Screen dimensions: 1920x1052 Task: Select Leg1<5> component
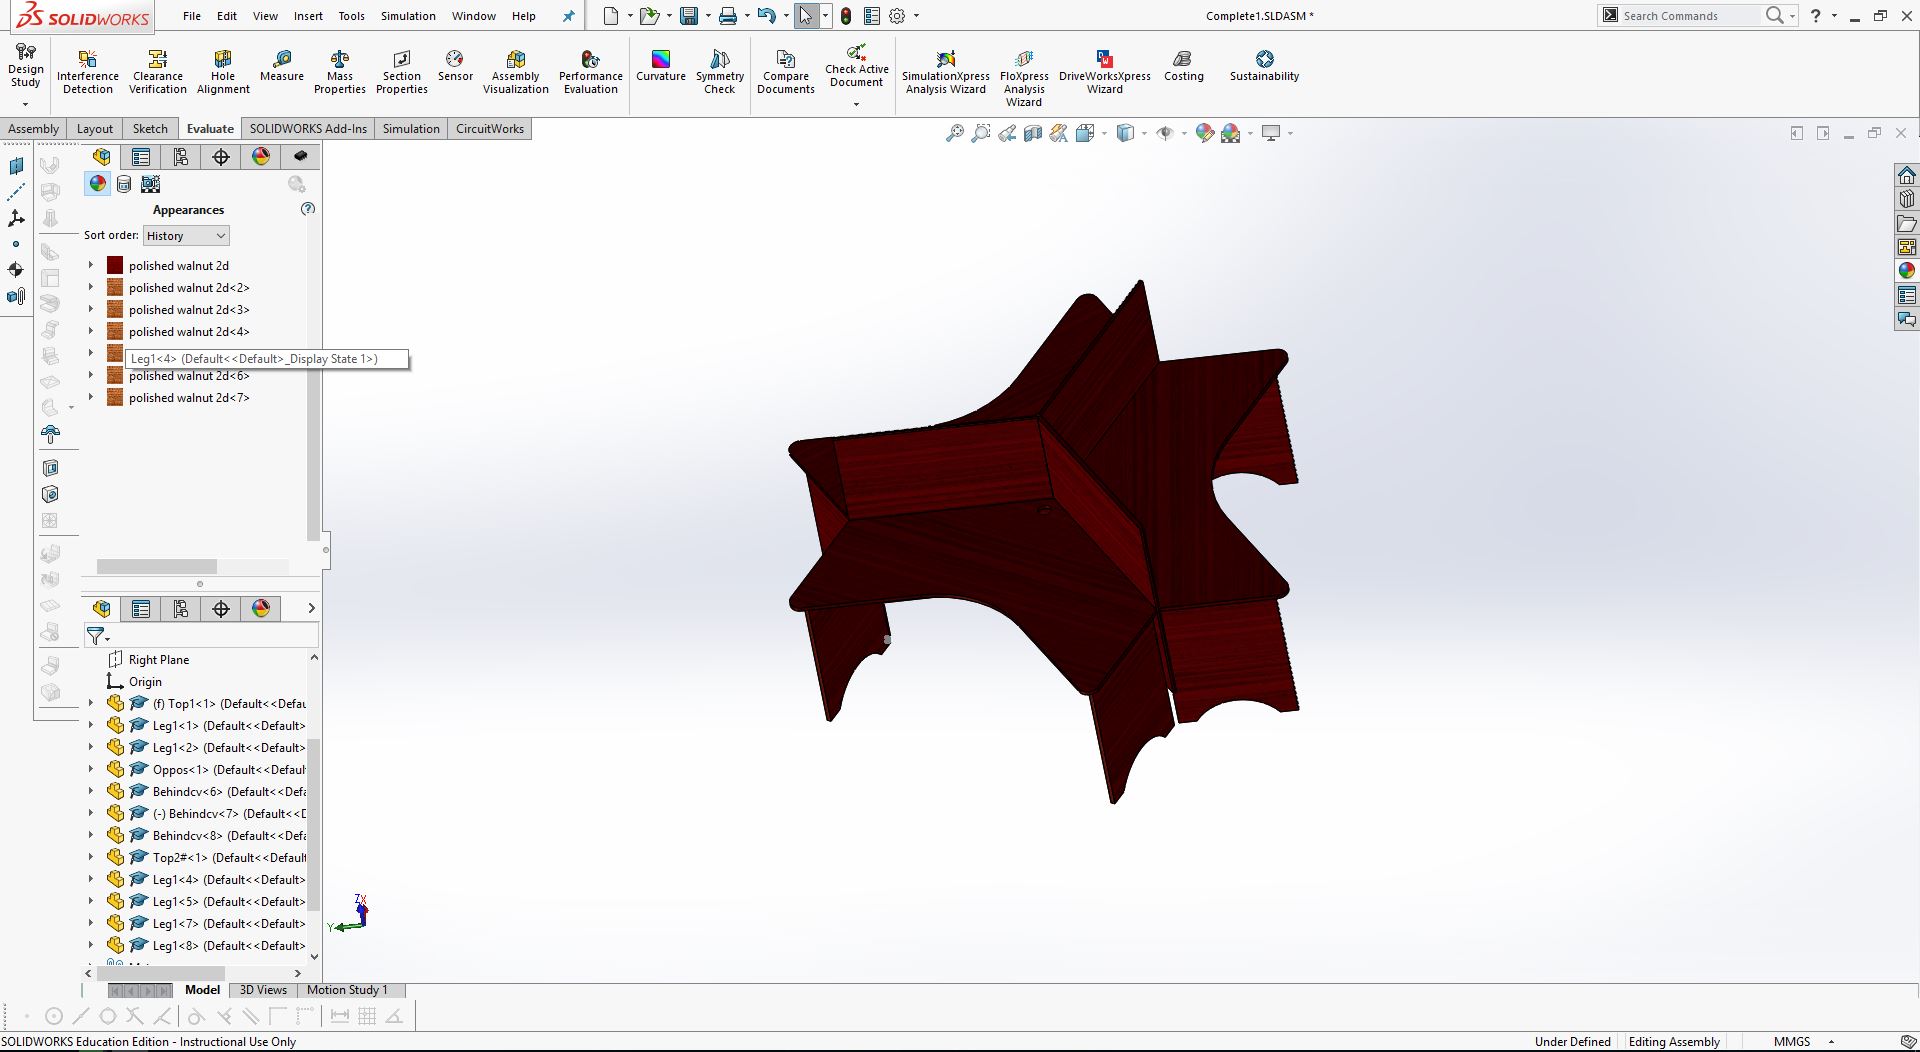coord(229,901)
